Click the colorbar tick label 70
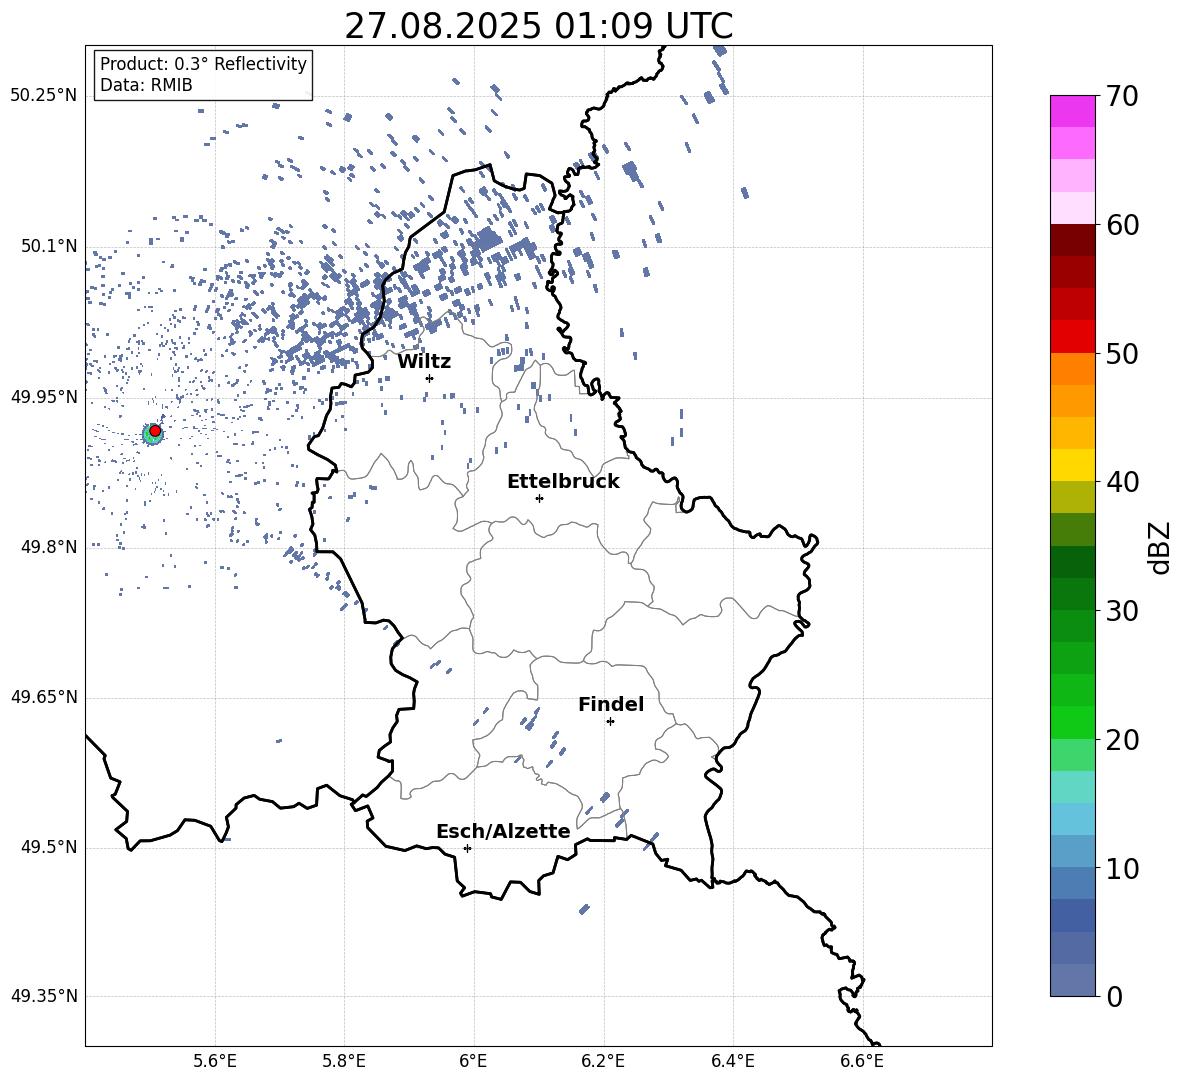The width and height of the screenshot is (1184, 1081). pyautogui.click(x=1122, y=97)
